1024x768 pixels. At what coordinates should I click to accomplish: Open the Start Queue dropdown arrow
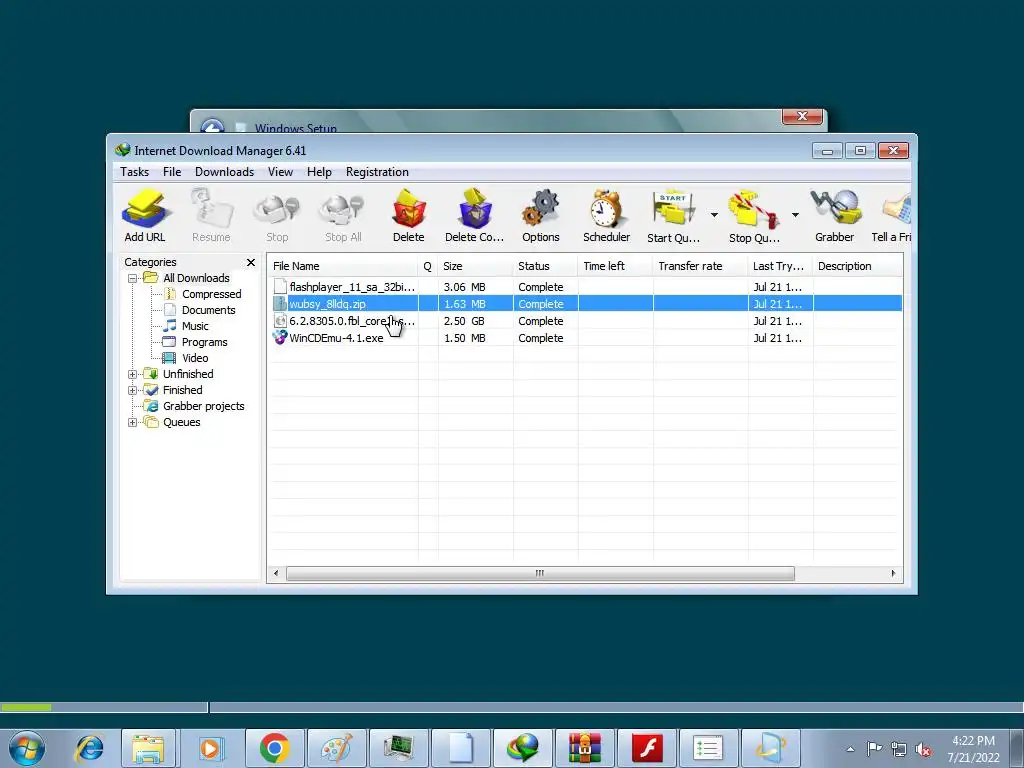point(714,215)
